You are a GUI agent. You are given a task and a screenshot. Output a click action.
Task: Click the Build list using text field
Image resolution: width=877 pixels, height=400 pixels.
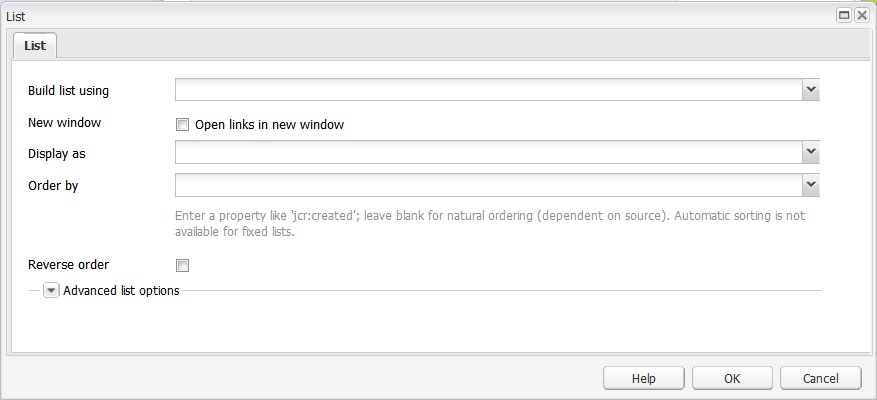[x=488, y=91]
